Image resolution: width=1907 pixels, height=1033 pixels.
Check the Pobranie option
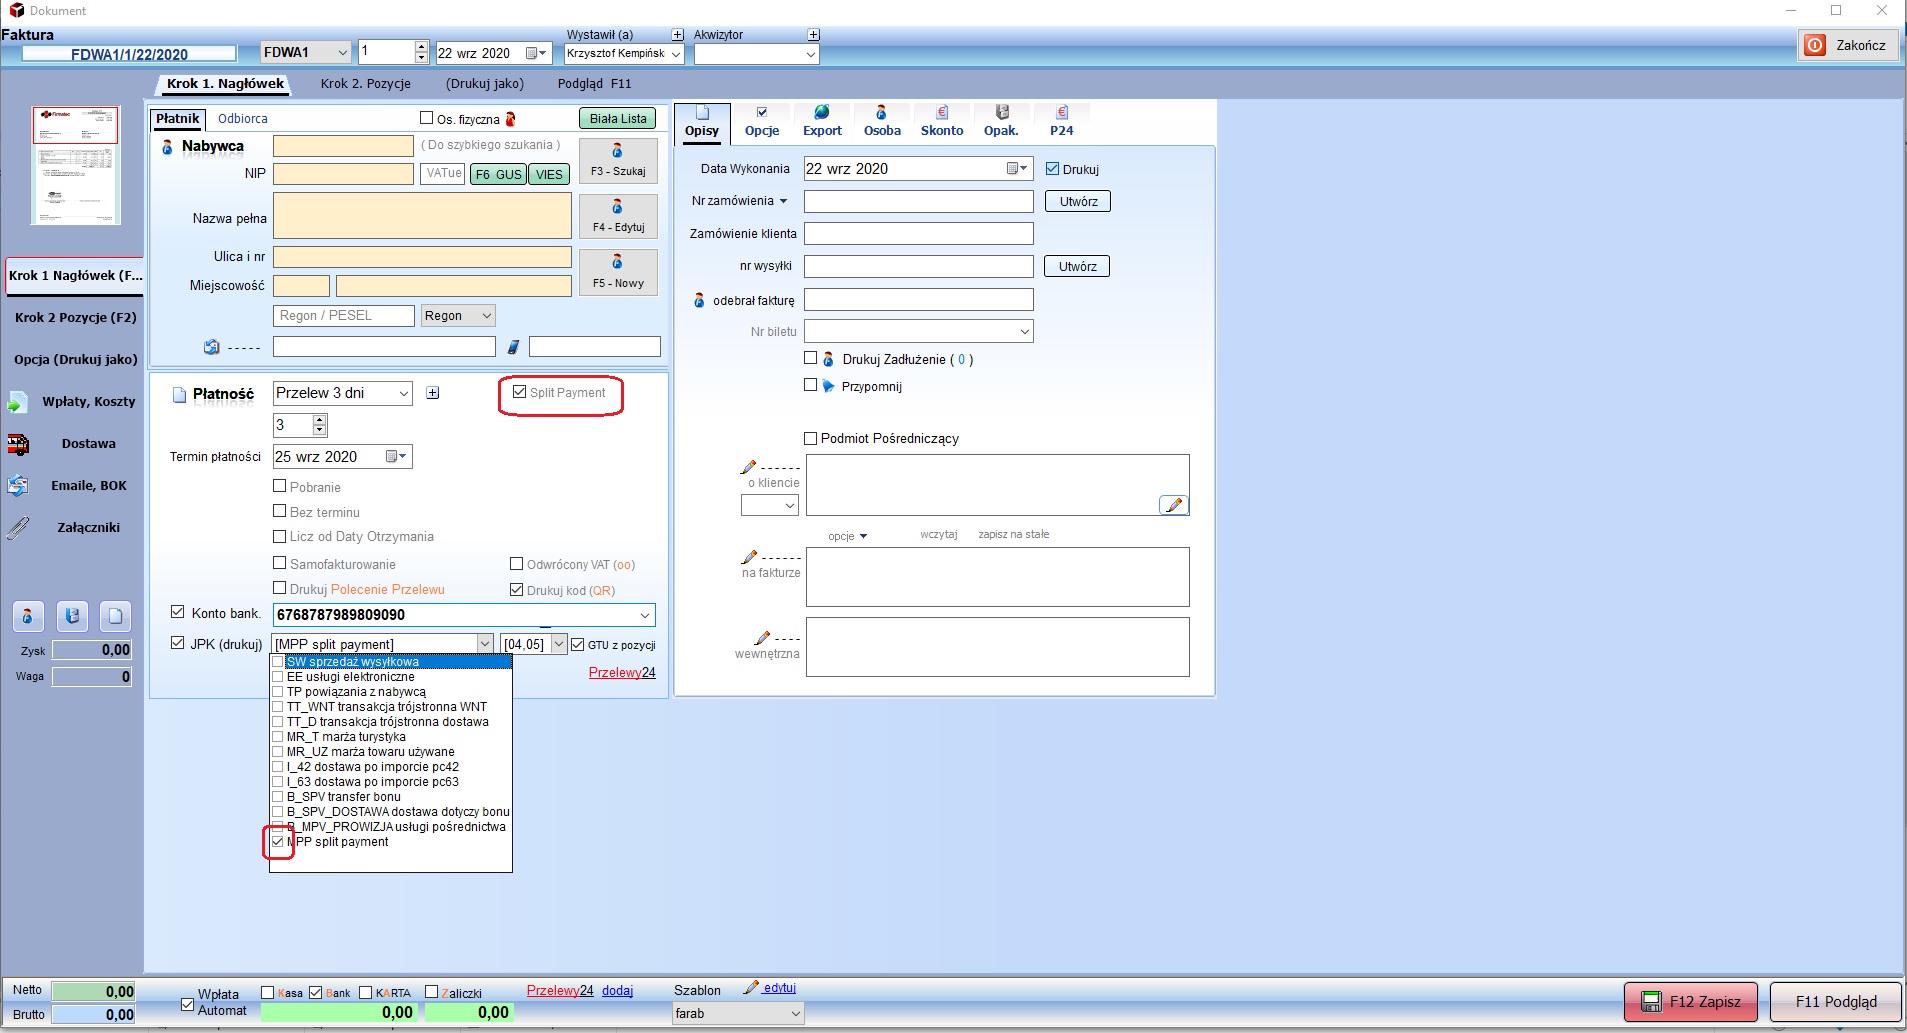tap(280, 486)
